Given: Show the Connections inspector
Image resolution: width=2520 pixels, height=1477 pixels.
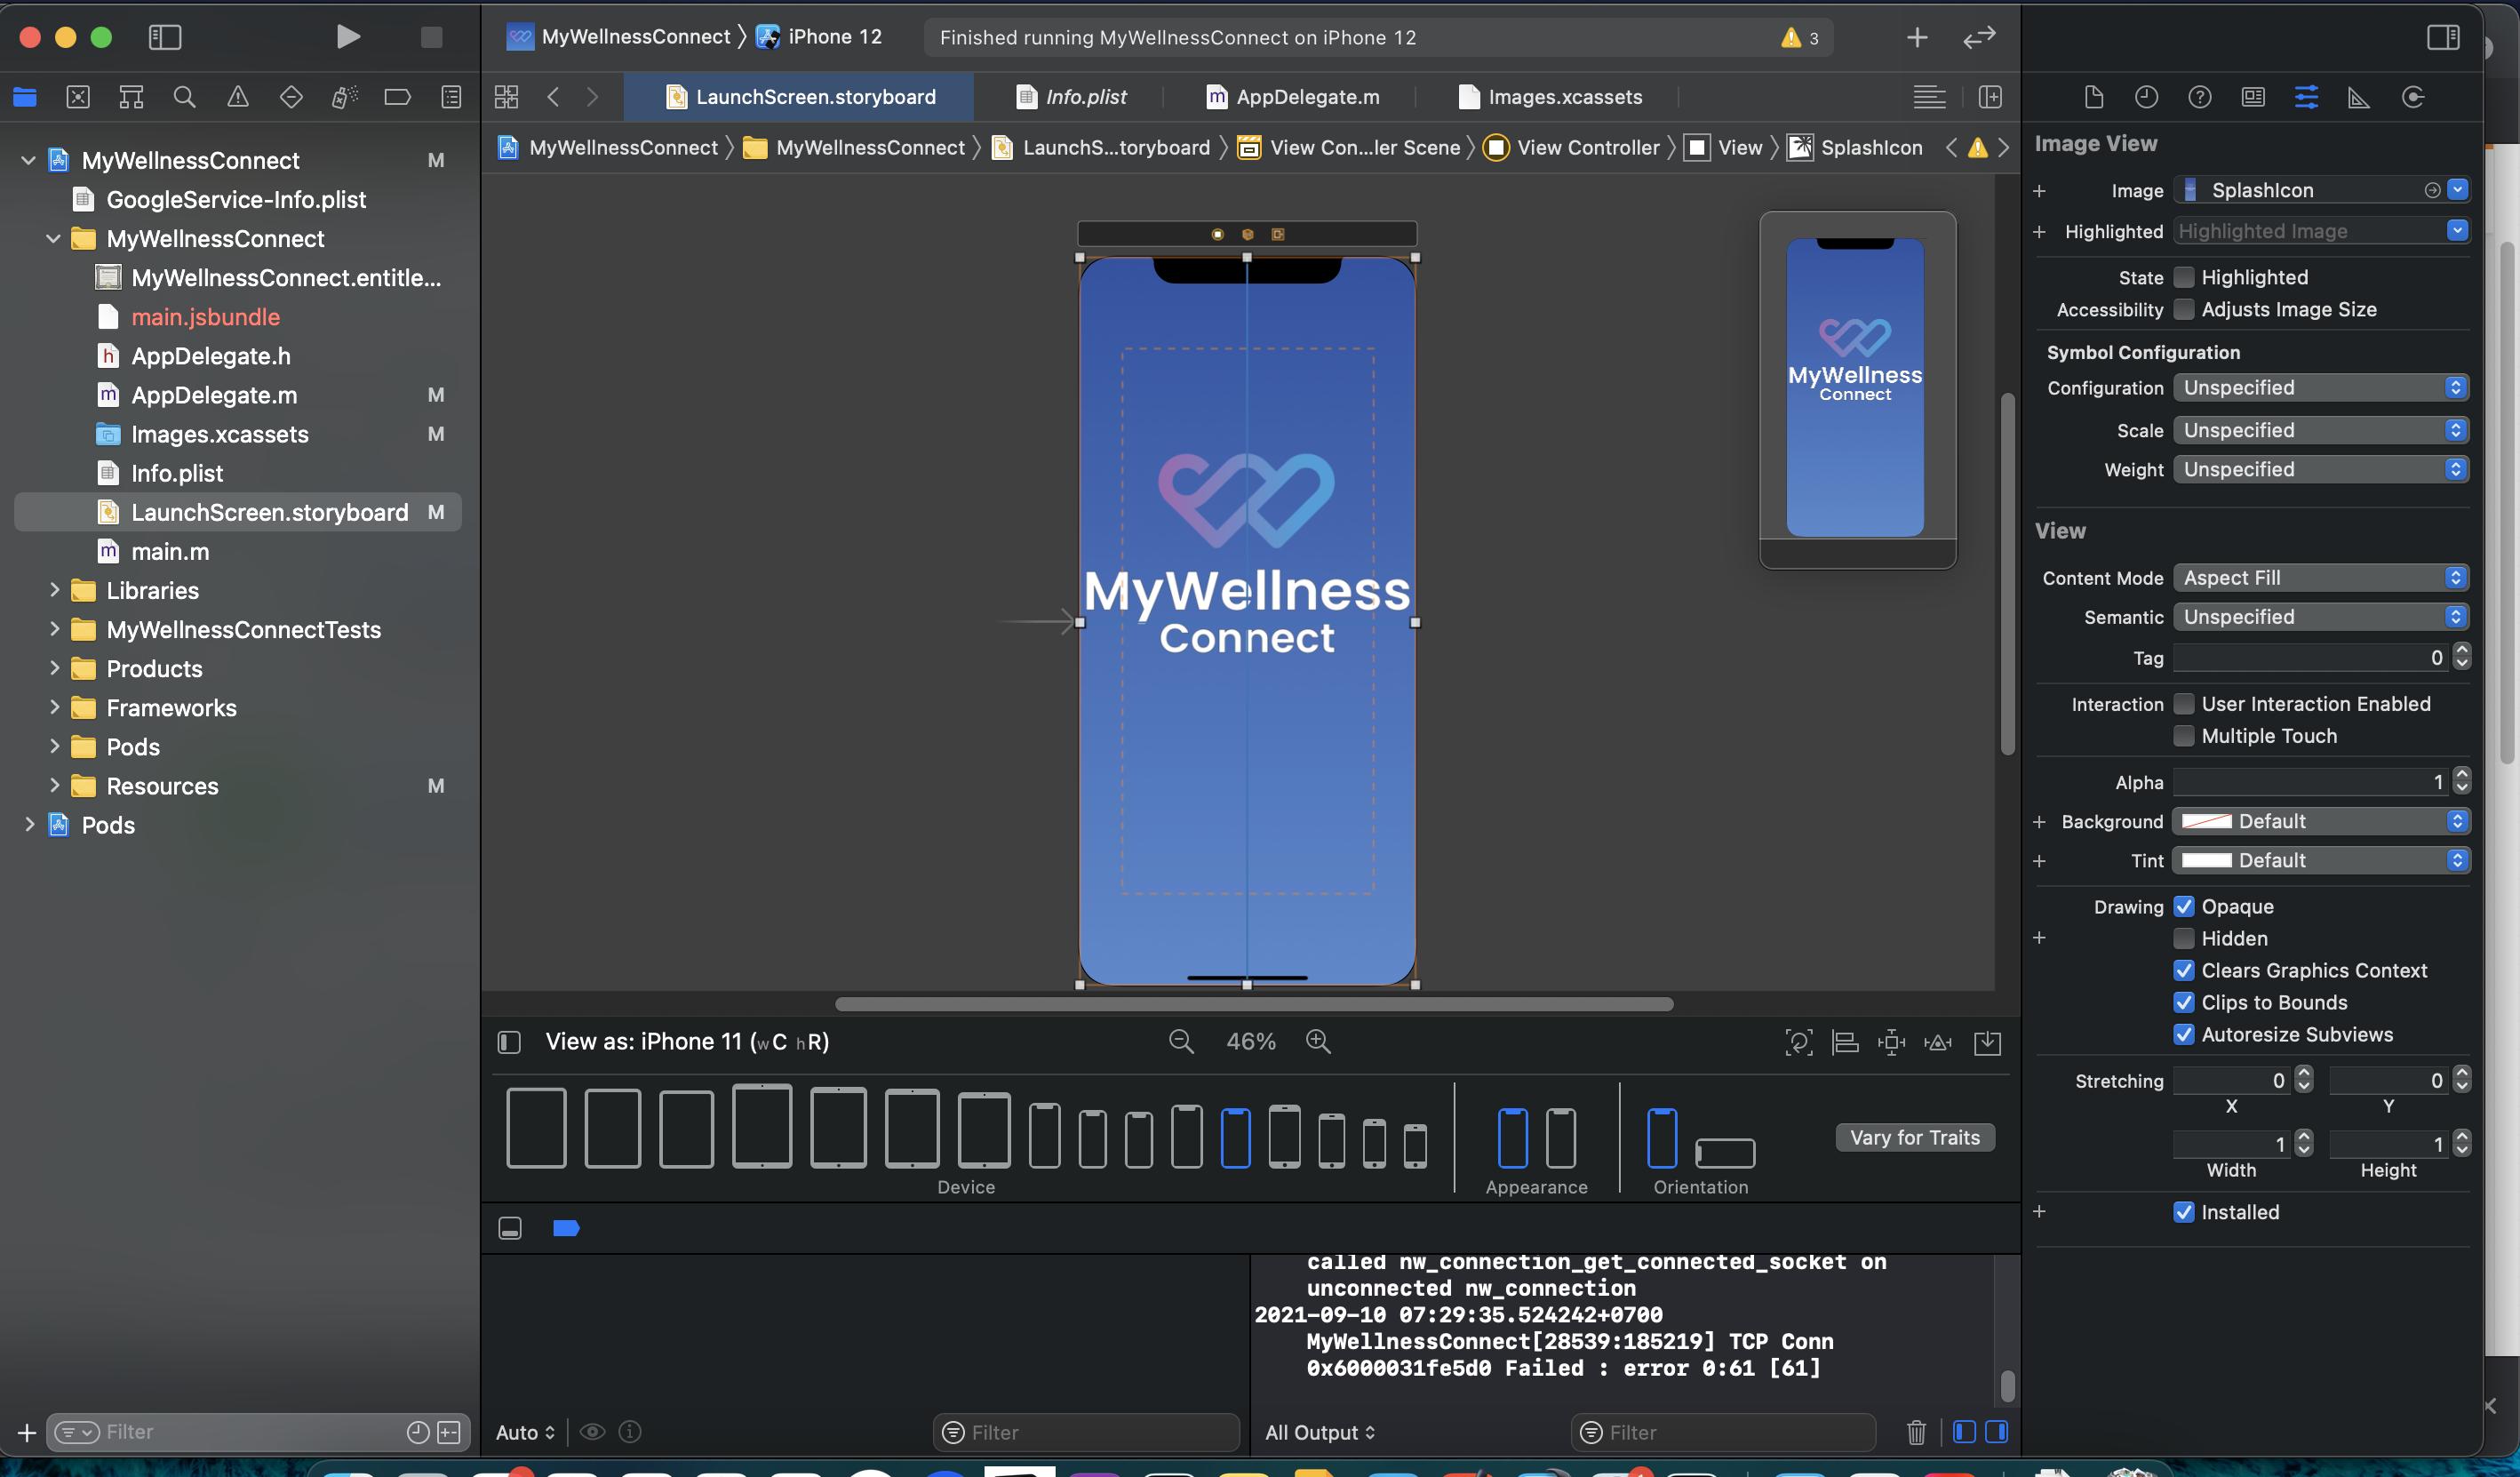Looking at the screenshot, I should coord(2413,97).
